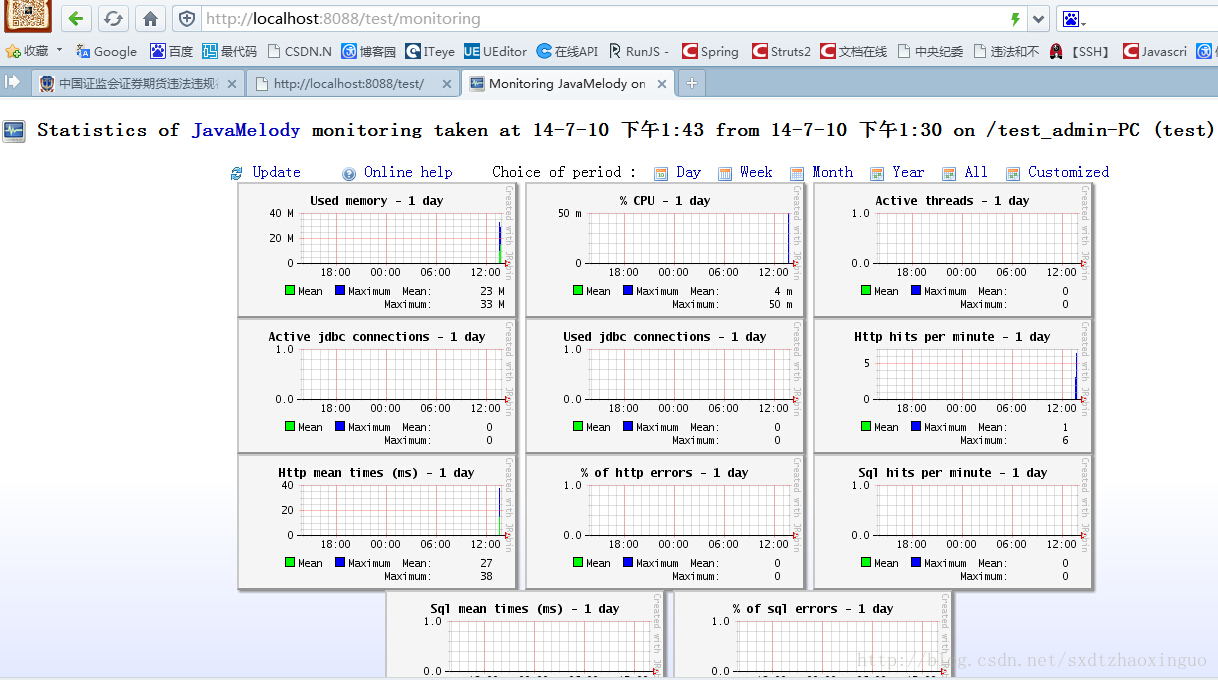Viewport: 1218px width, 680px height.
Task: Open the 文档在线 bookmark
Action: coord(854,51)
